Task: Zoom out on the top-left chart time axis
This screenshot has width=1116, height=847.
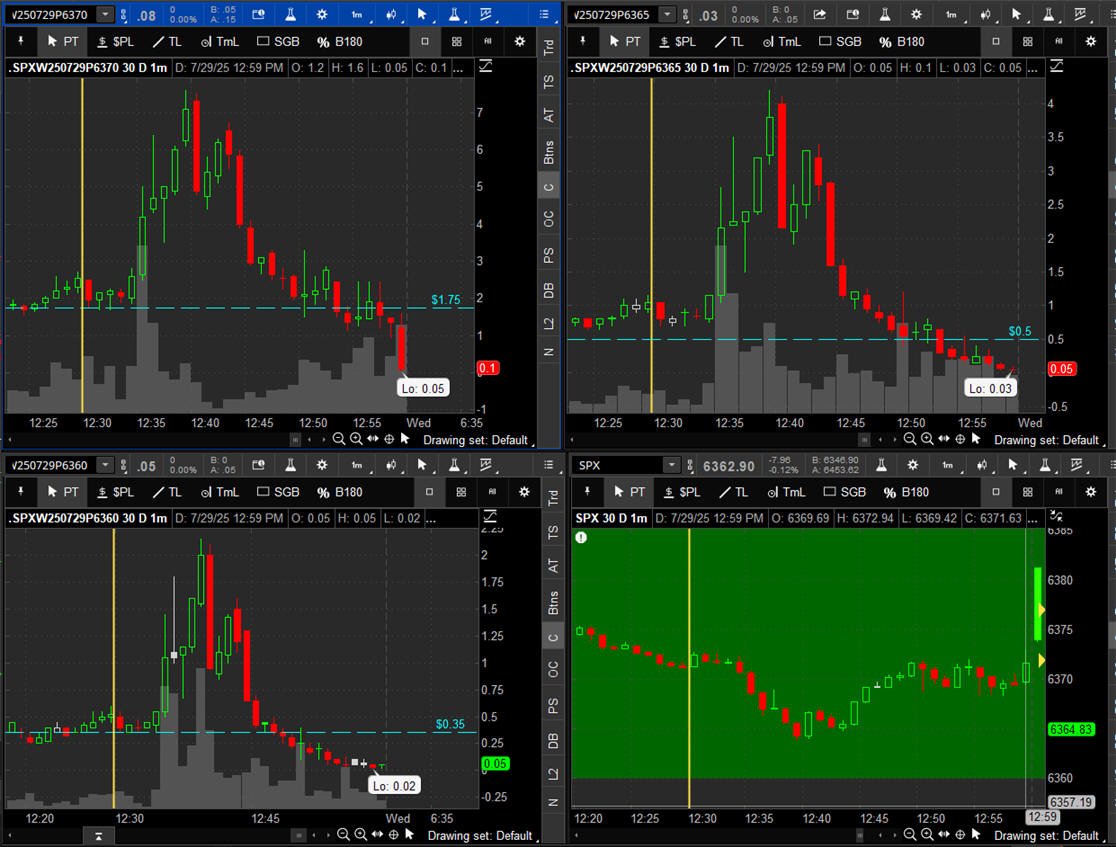Action: point(339,440)
